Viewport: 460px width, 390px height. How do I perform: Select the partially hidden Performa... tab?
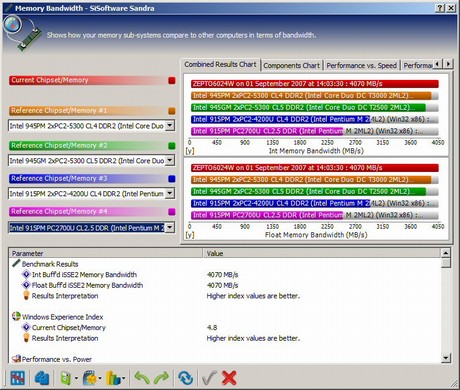tap(417, 65)
